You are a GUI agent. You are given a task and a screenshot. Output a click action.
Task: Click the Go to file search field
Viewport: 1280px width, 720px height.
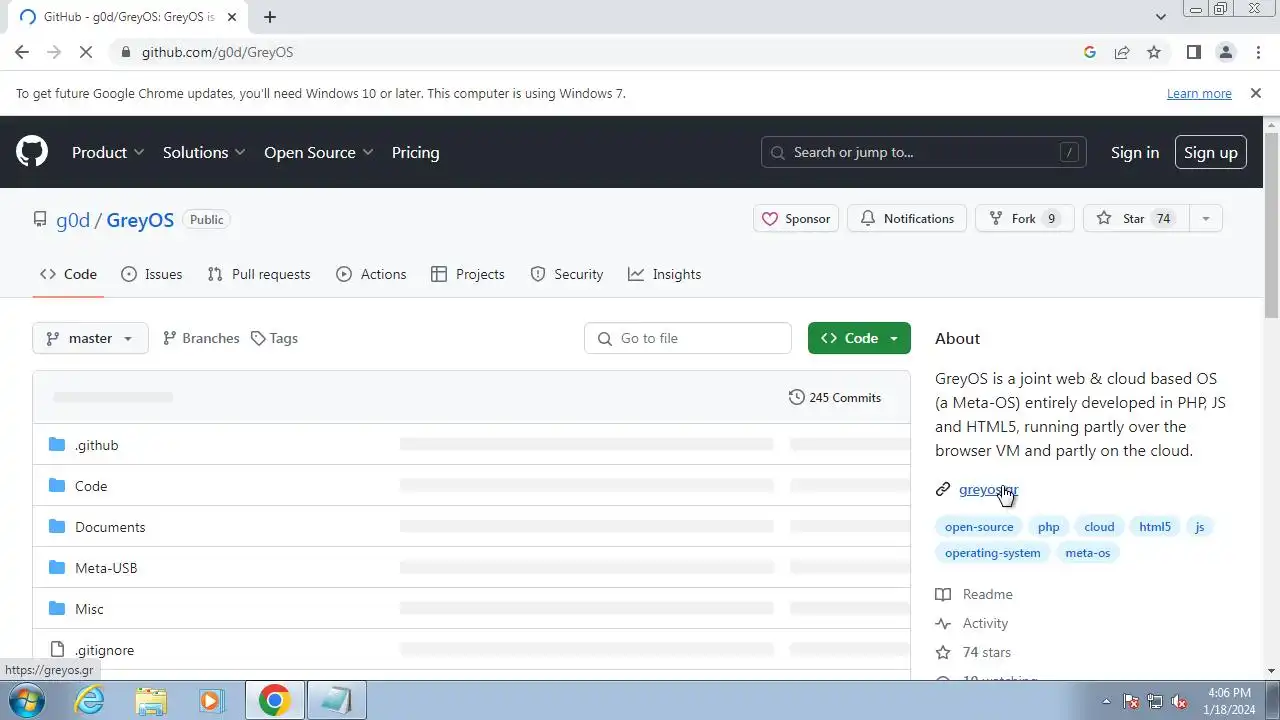point(688,338)
